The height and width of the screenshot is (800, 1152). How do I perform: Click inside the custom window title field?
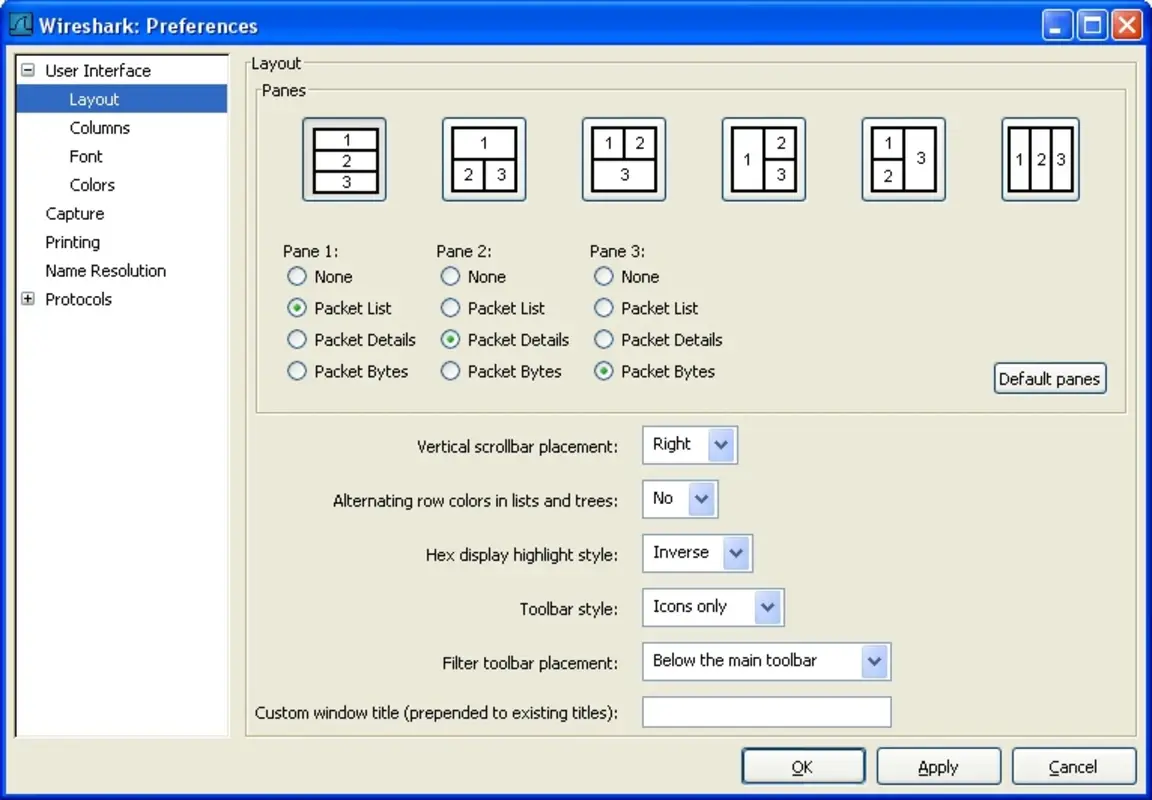(766, 712)
